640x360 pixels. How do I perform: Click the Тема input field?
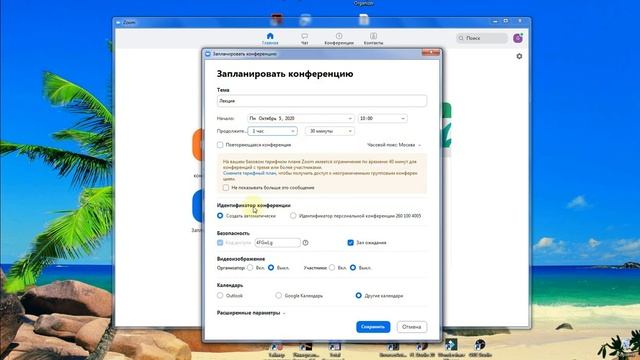(322, 101)
